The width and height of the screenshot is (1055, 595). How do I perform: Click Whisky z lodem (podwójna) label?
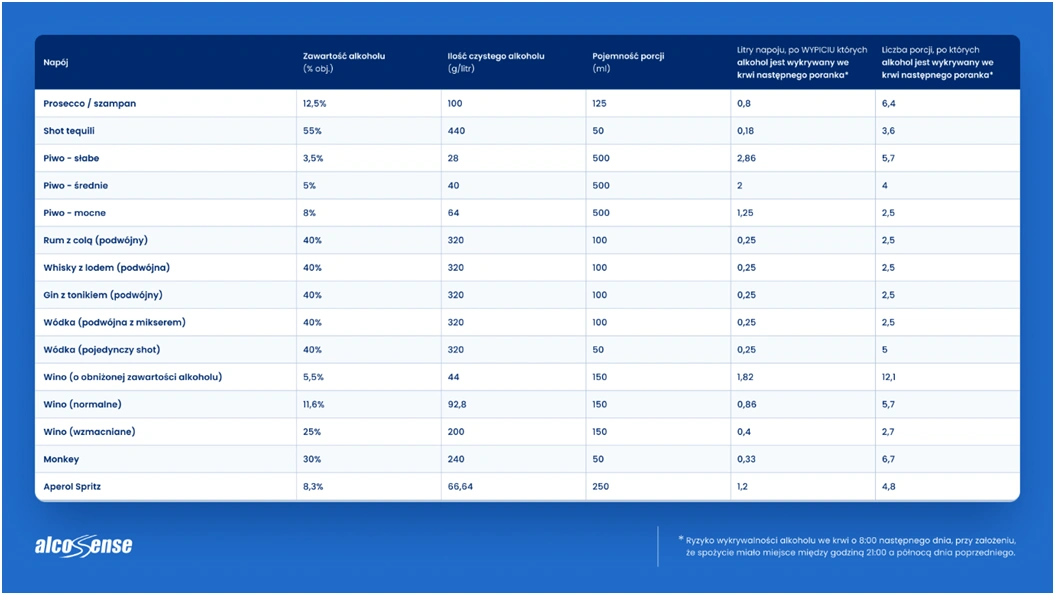tap(106, 268)
